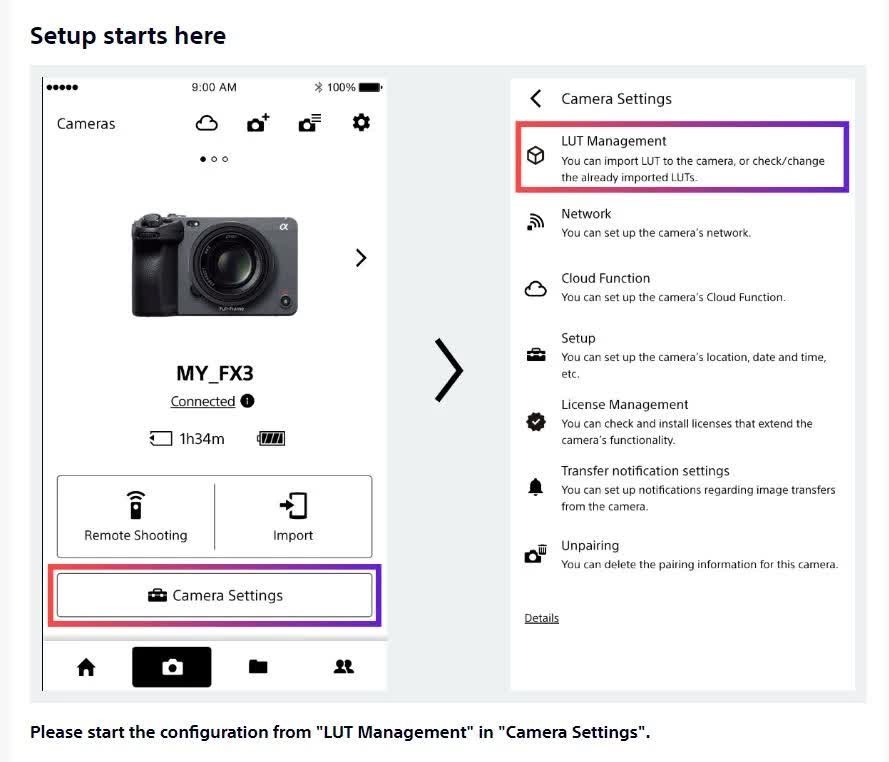Select the Camera tab in bottom bar
The width and height of the screenshot is (889, 762).
172,667
